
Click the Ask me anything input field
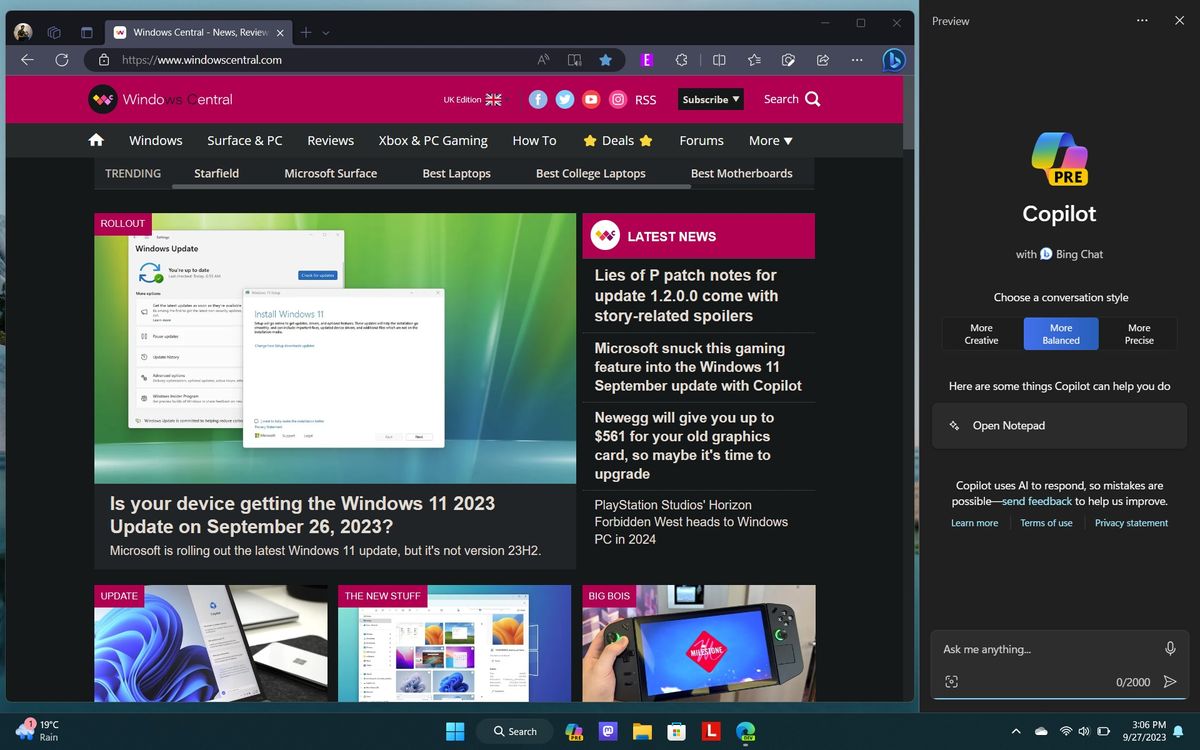coord(1030,648)
